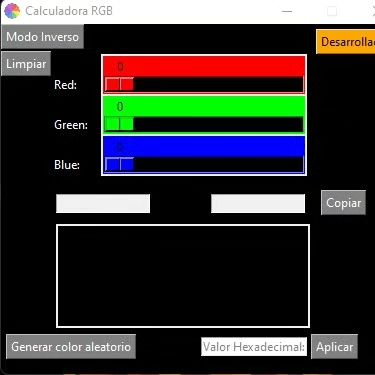375x375 pixels.
Task: Click the Red: label
Action: coord(65,85)
